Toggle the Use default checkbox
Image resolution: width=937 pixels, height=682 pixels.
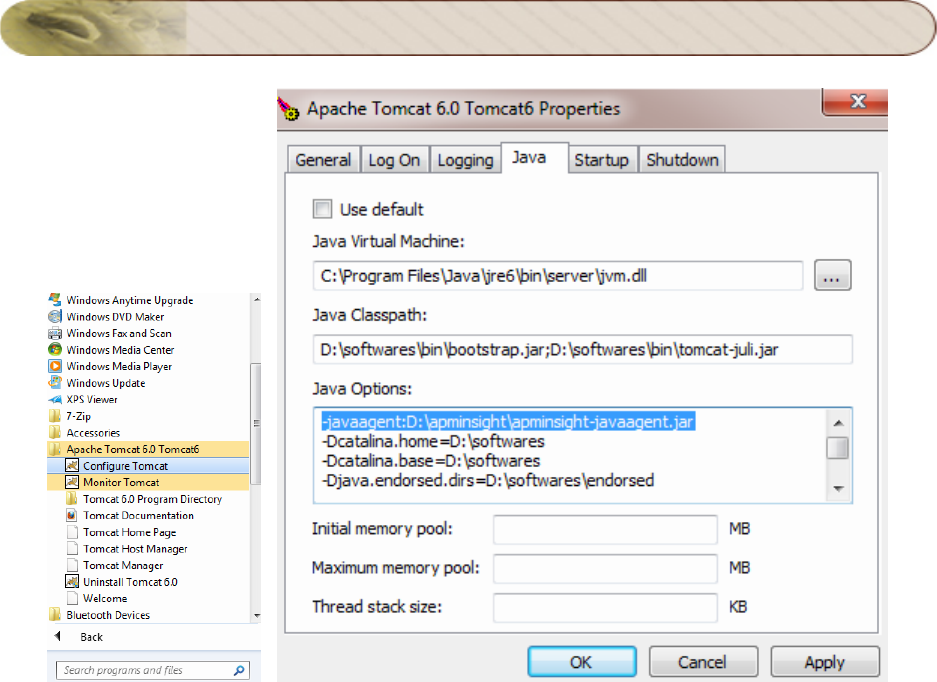[x=322, y=209]
